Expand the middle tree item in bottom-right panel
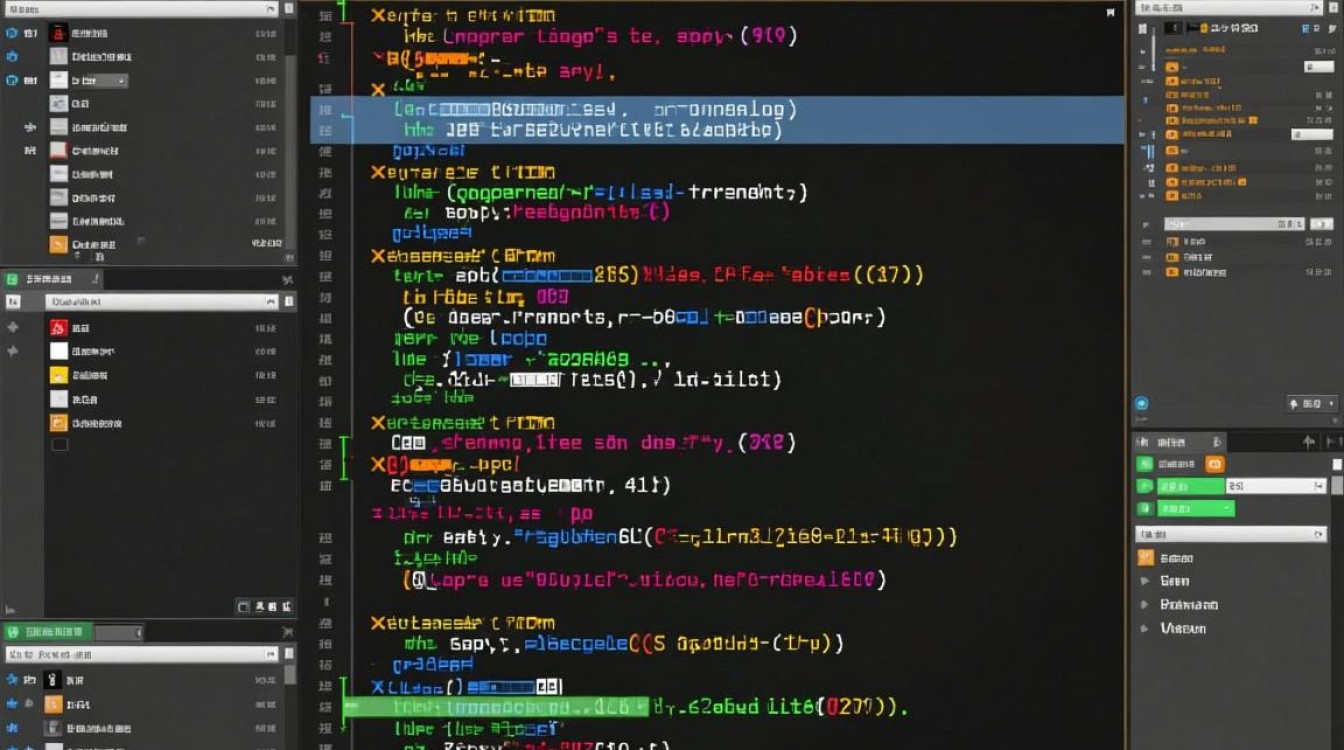 pyautogui.click(x=1145, y=605)
